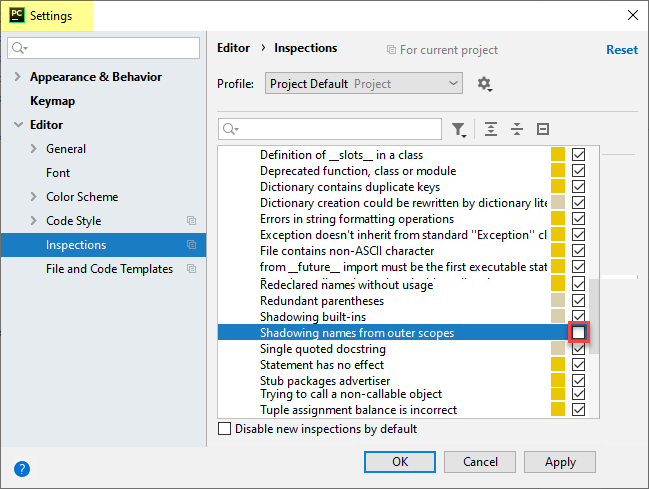Click the copy icon beside File and Code Templates
Screen dimensions: 649x489
[191, 269]
